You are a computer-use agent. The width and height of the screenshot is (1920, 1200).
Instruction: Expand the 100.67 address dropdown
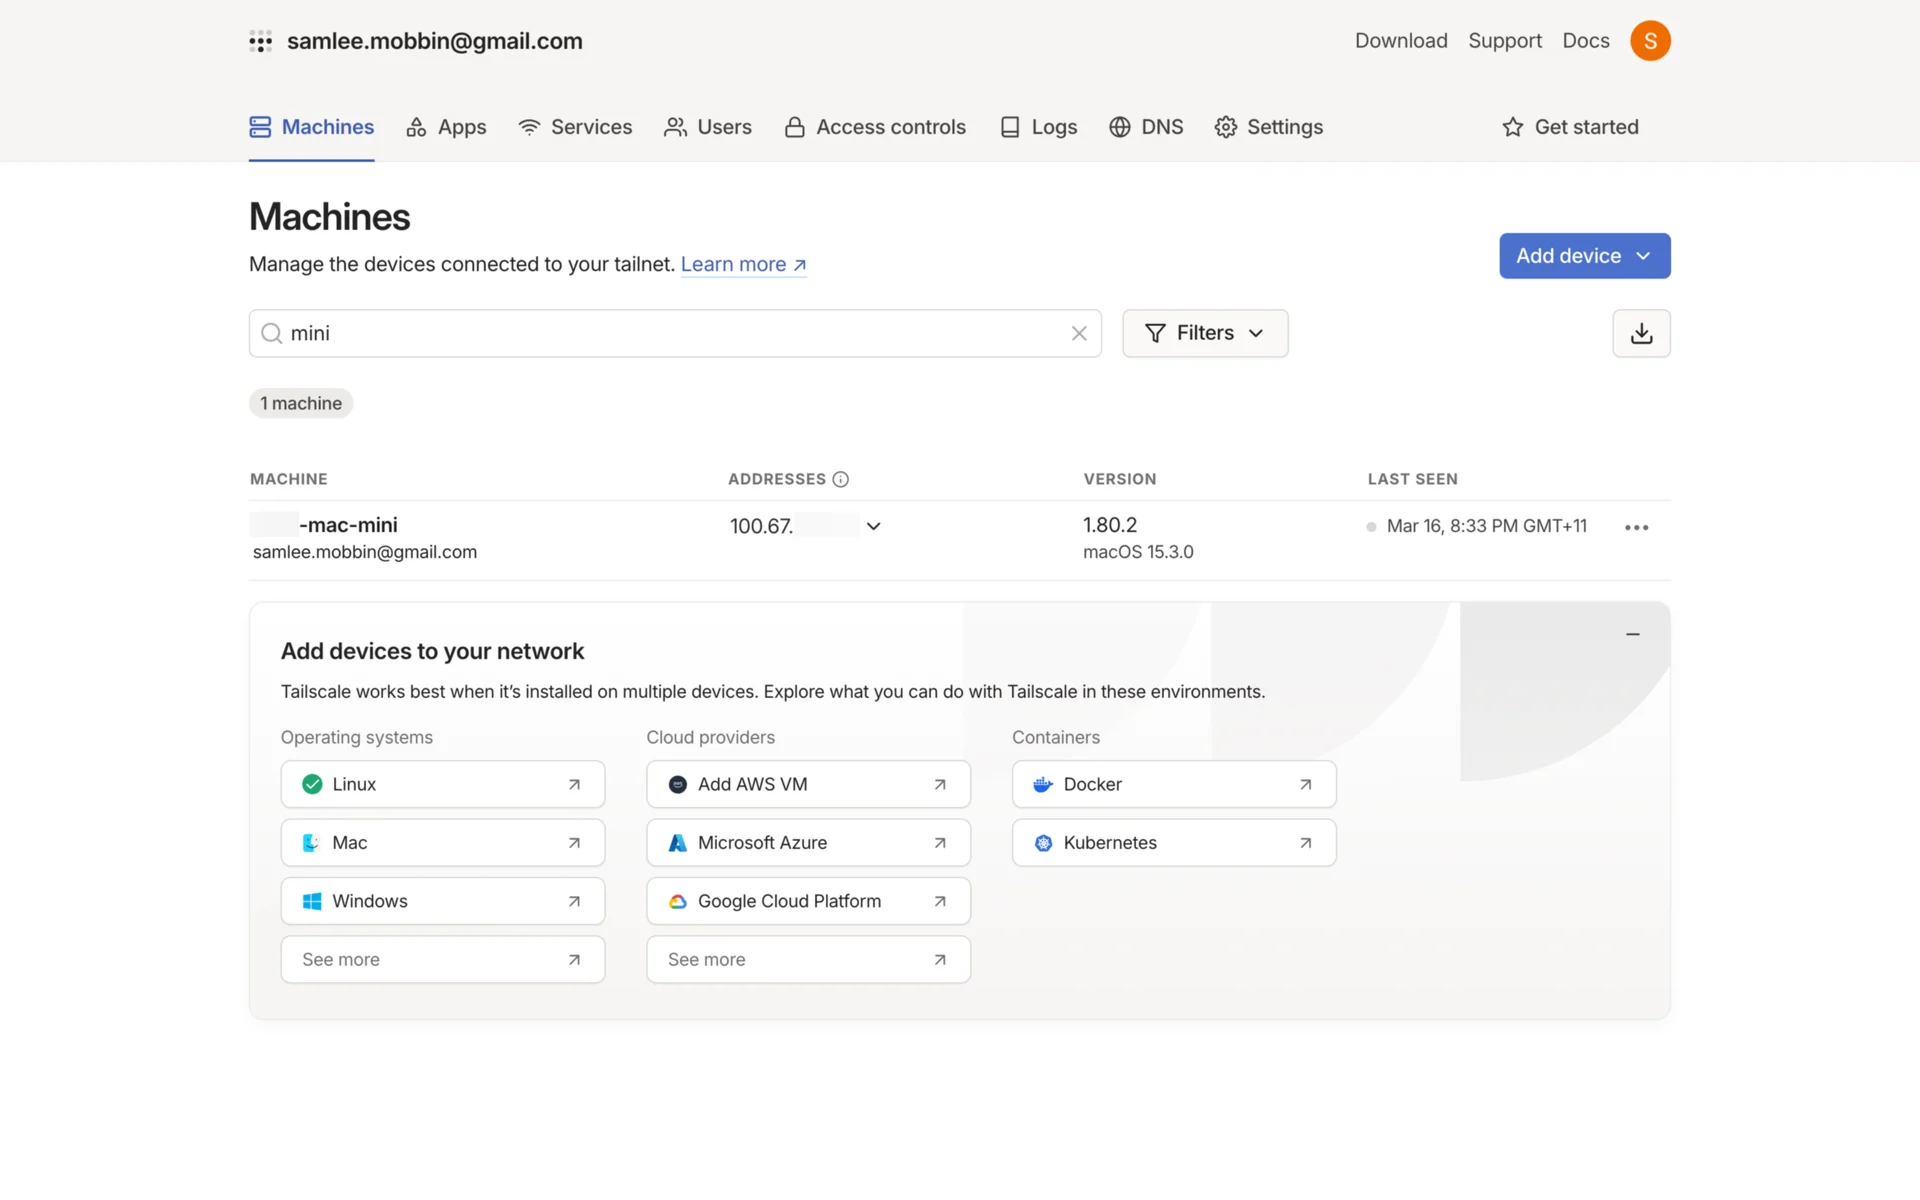(873, 526)
